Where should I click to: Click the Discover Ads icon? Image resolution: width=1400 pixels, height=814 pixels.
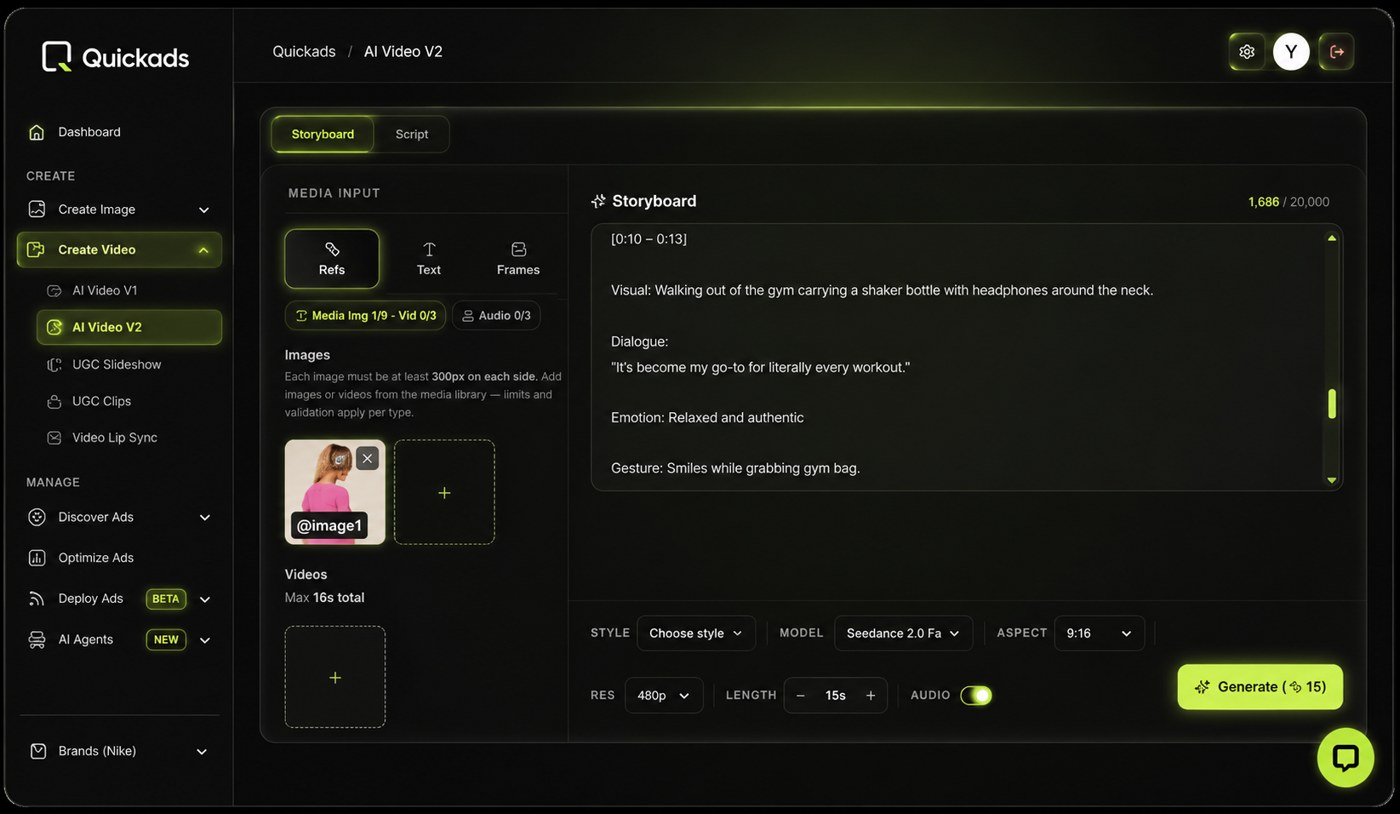[x=37, y=517]
